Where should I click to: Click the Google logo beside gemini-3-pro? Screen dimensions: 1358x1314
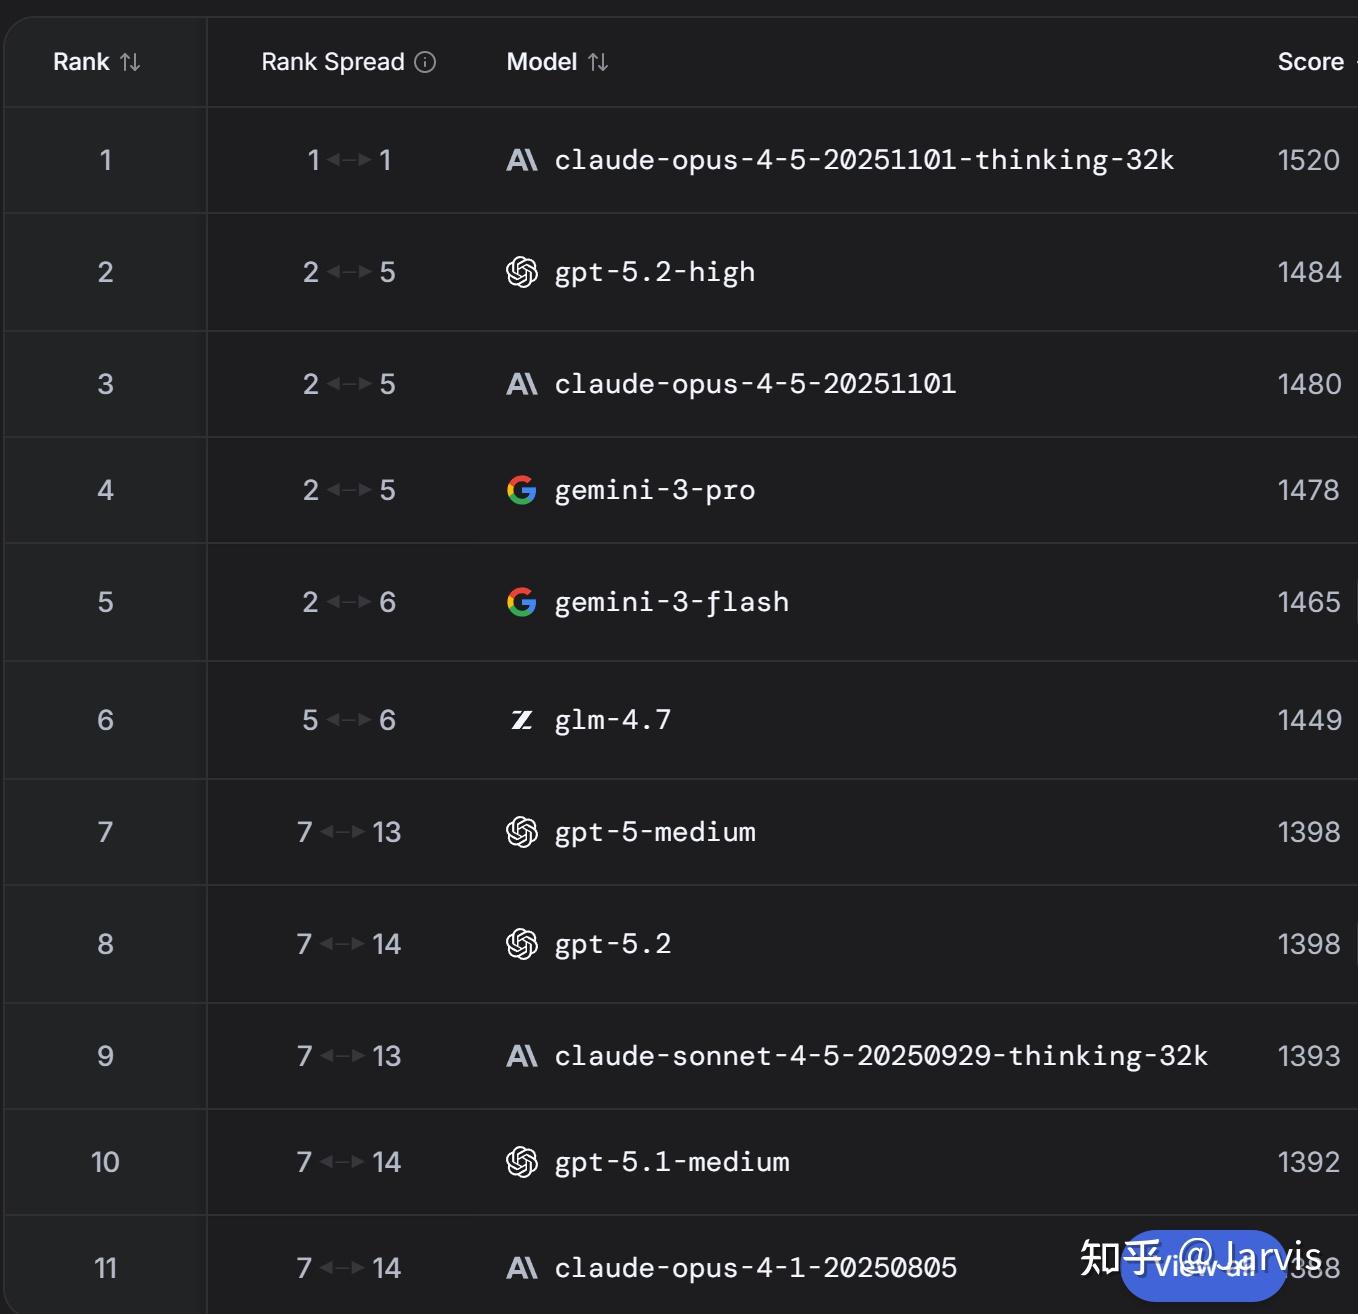pyautogui.click(x=522, y=490)
